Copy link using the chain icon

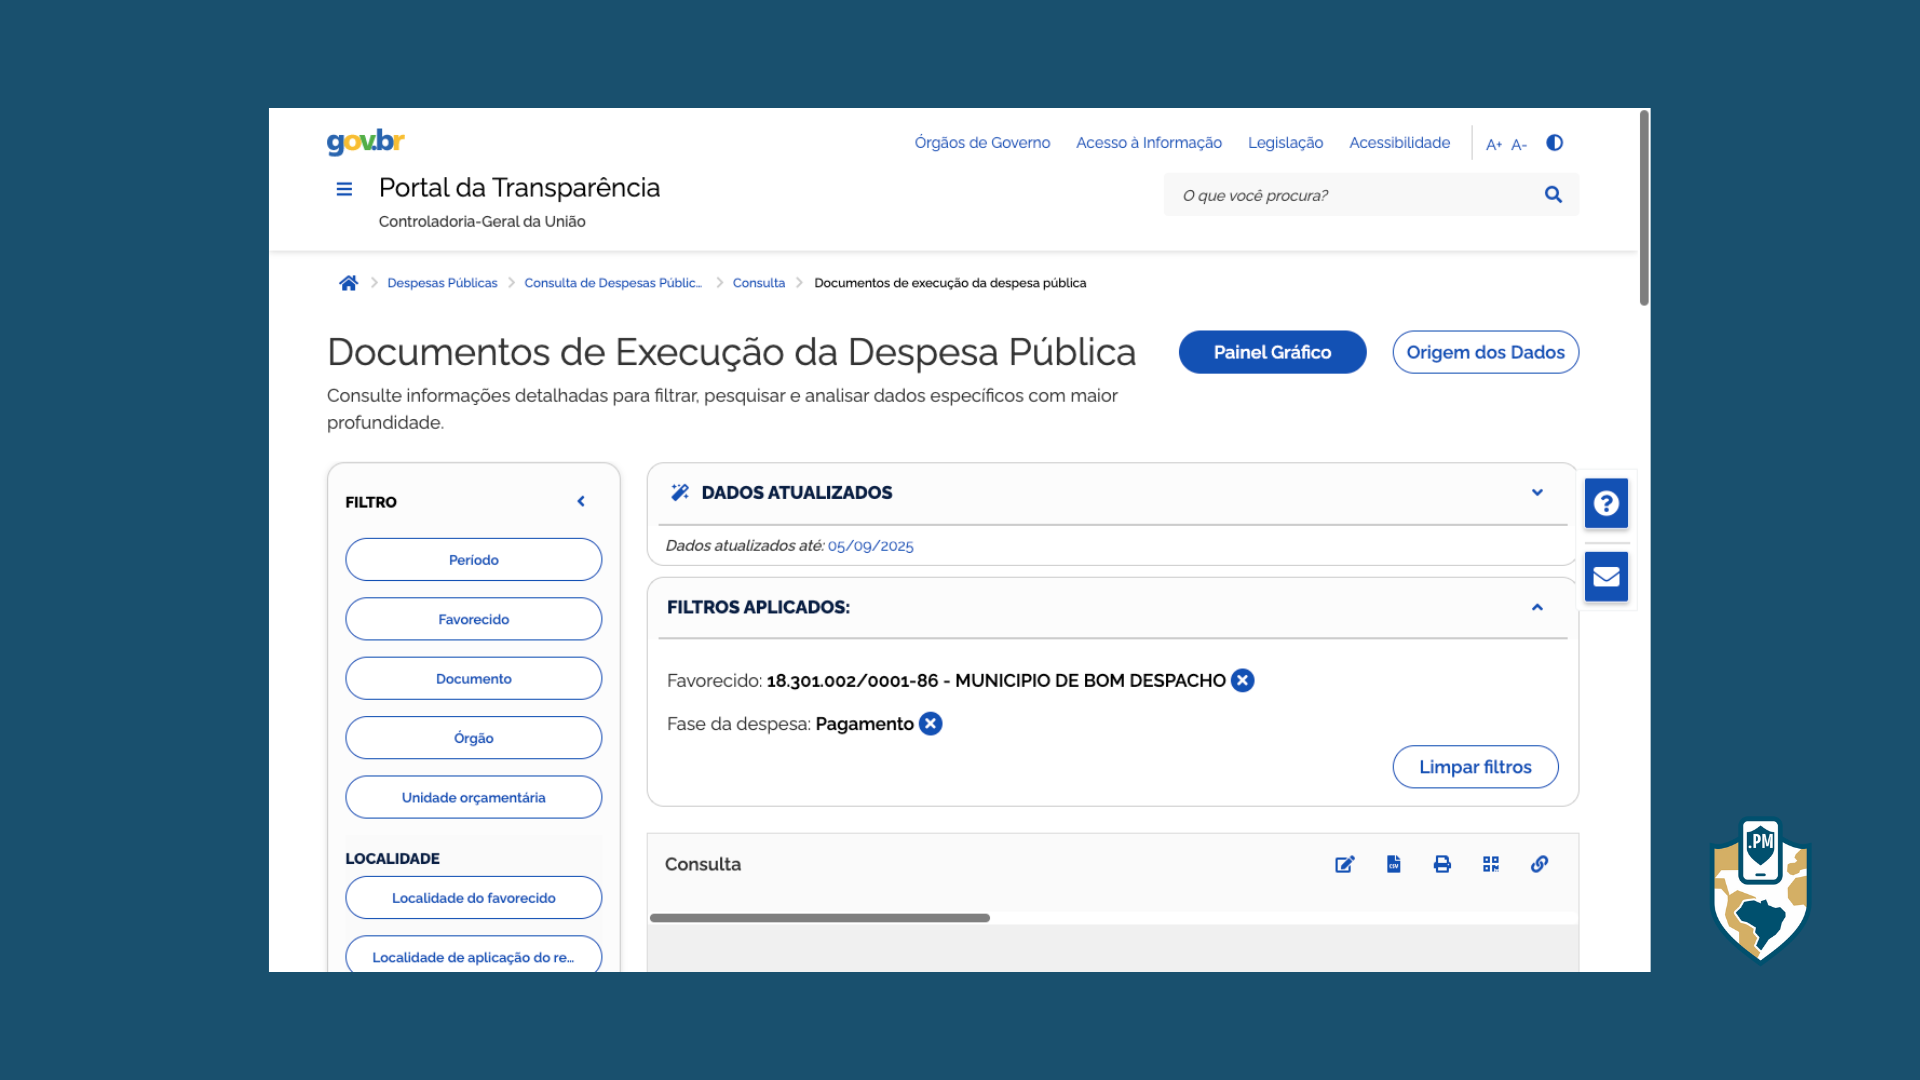[1539, 864]
